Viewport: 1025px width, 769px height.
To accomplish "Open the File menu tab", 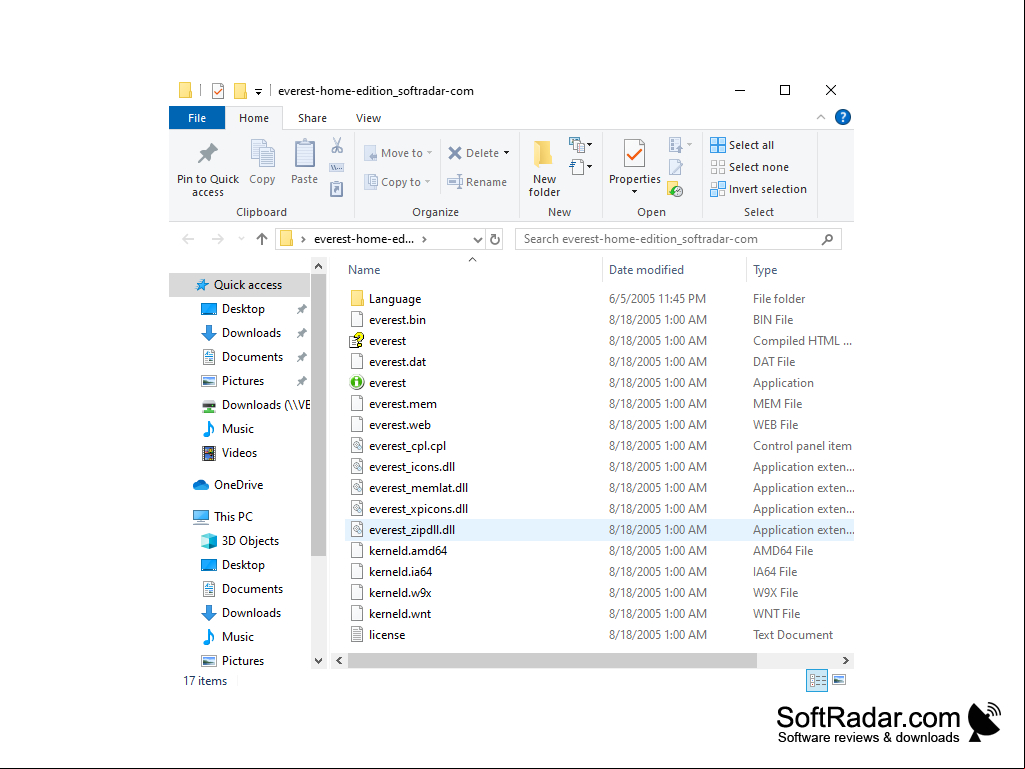I will 197,118.
